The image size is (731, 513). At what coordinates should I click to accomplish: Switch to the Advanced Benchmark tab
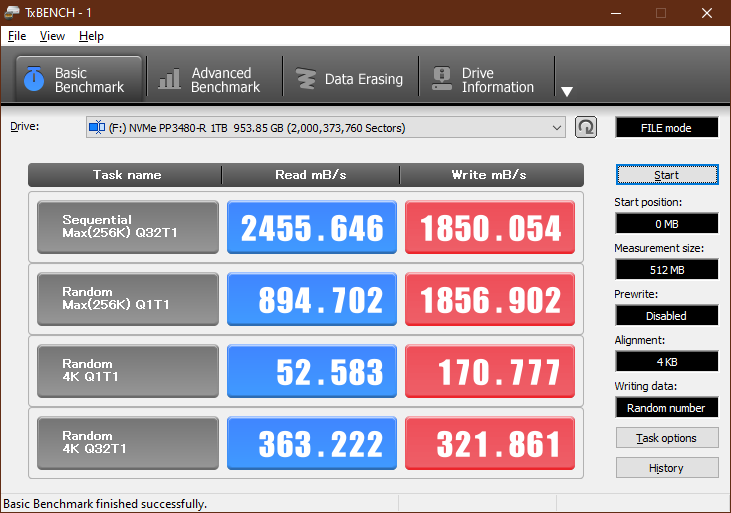(215, 79)
